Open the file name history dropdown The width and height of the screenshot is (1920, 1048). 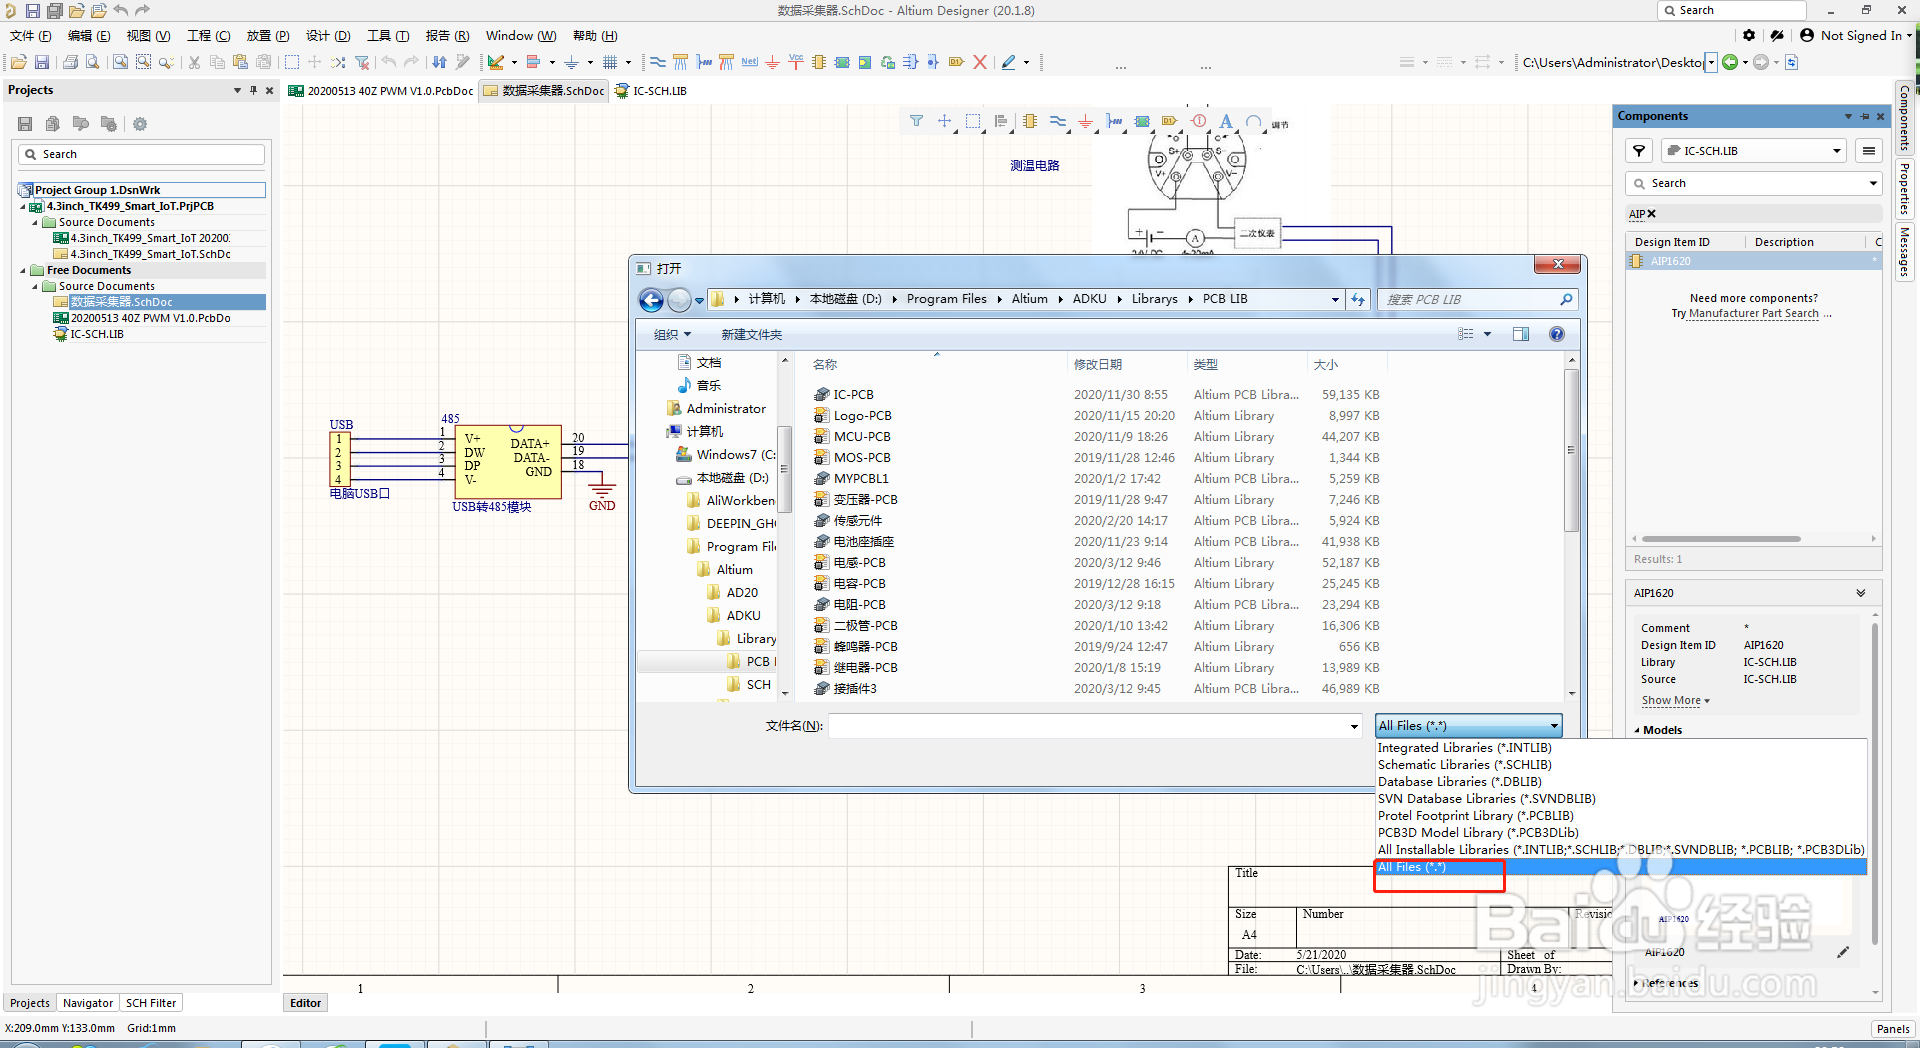[x=1354, y=726]
